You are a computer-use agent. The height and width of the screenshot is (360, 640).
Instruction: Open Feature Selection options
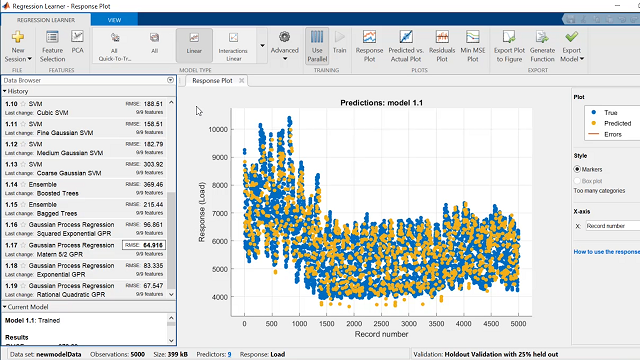tap(52, 46)
